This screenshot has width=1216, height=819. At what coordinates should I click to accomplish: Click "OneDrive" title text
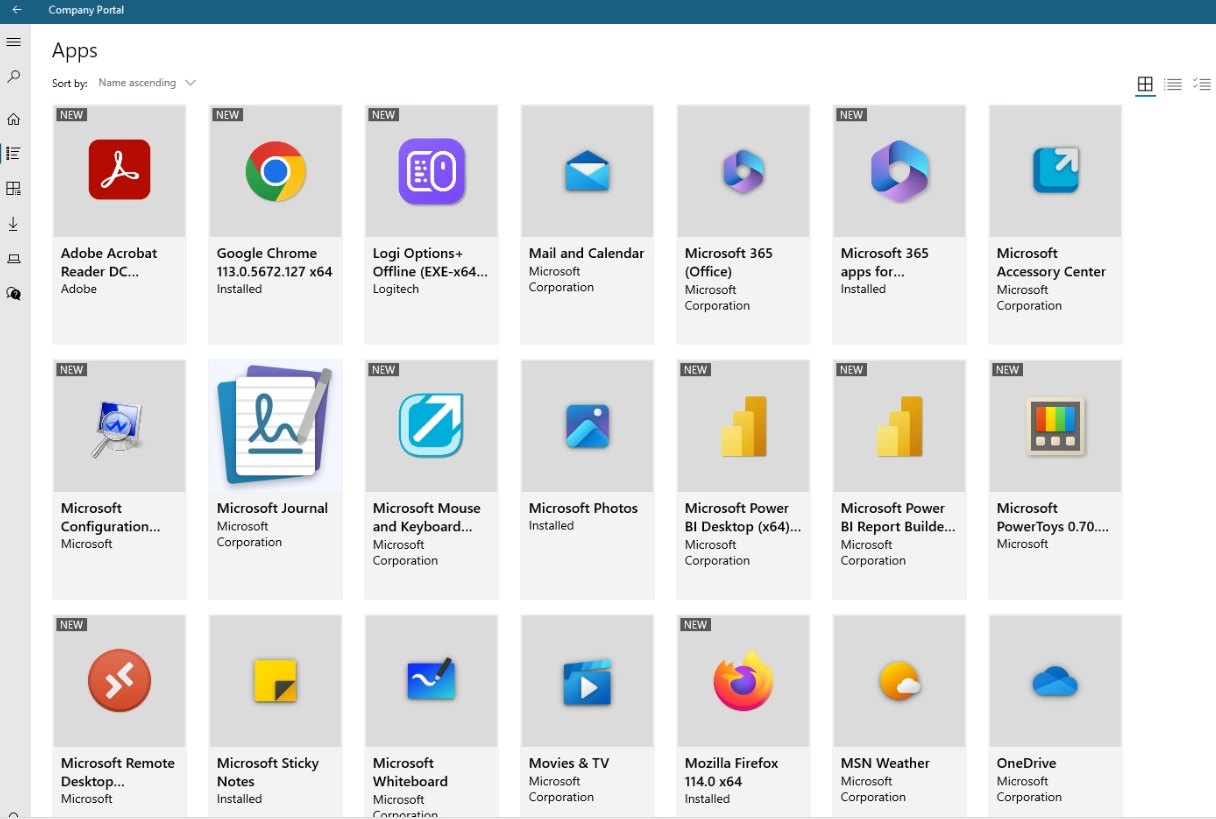pos(1027,763)
